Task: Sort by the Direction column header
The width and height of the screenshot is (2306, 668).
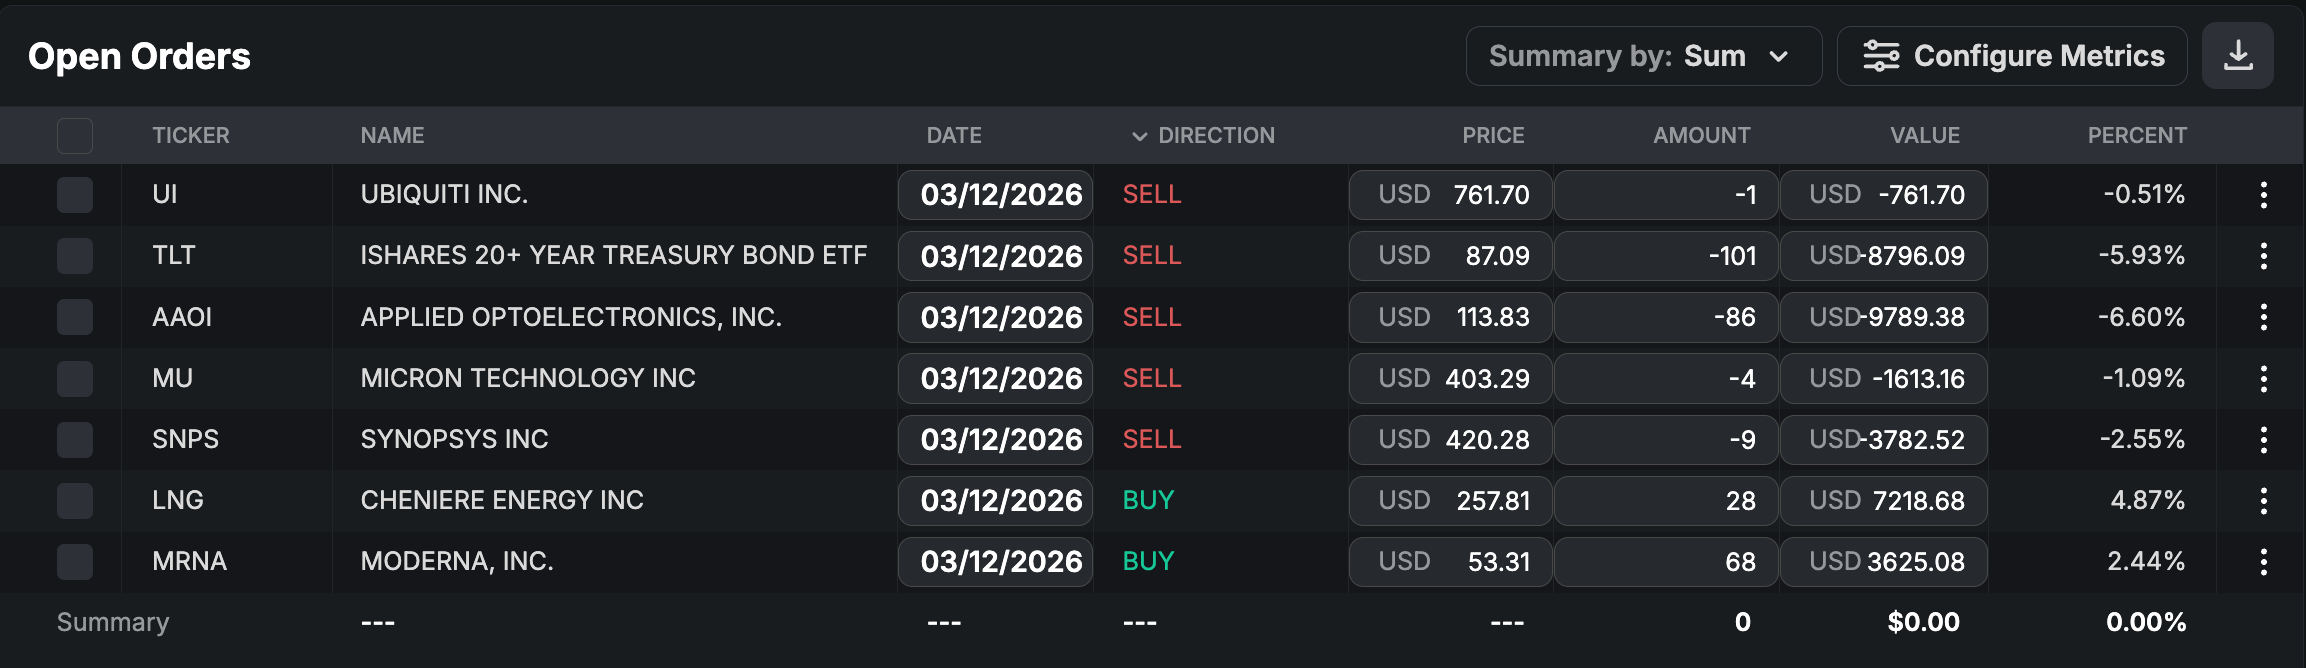Action: (x=1215, y=135)
